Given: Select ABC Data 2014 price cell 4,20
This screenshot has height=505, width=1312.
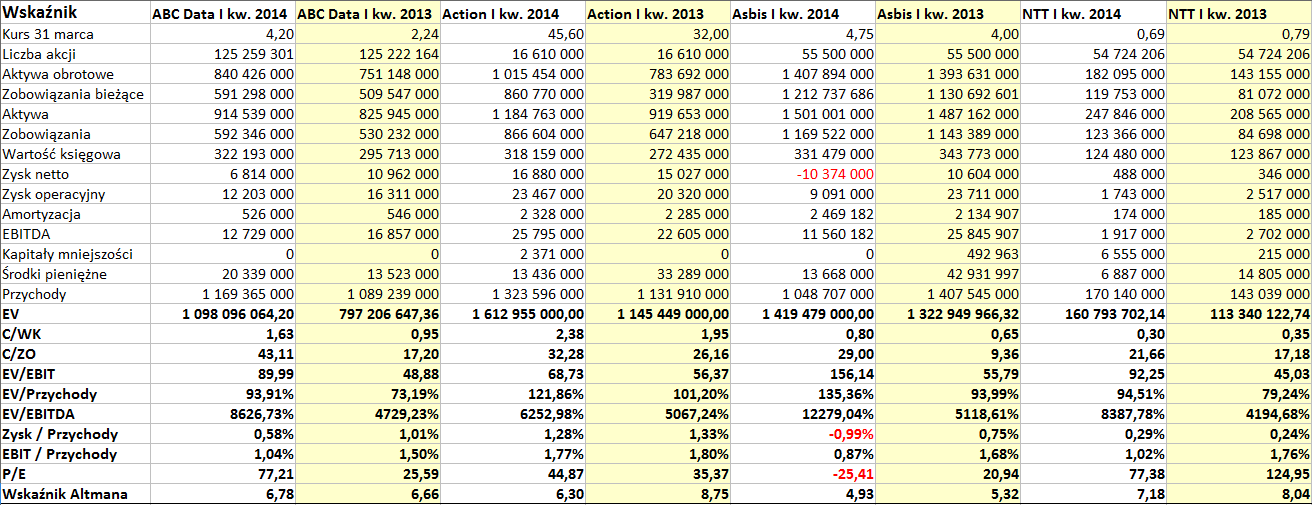Looking at the screenshot, I should click(x=221, y=34).
